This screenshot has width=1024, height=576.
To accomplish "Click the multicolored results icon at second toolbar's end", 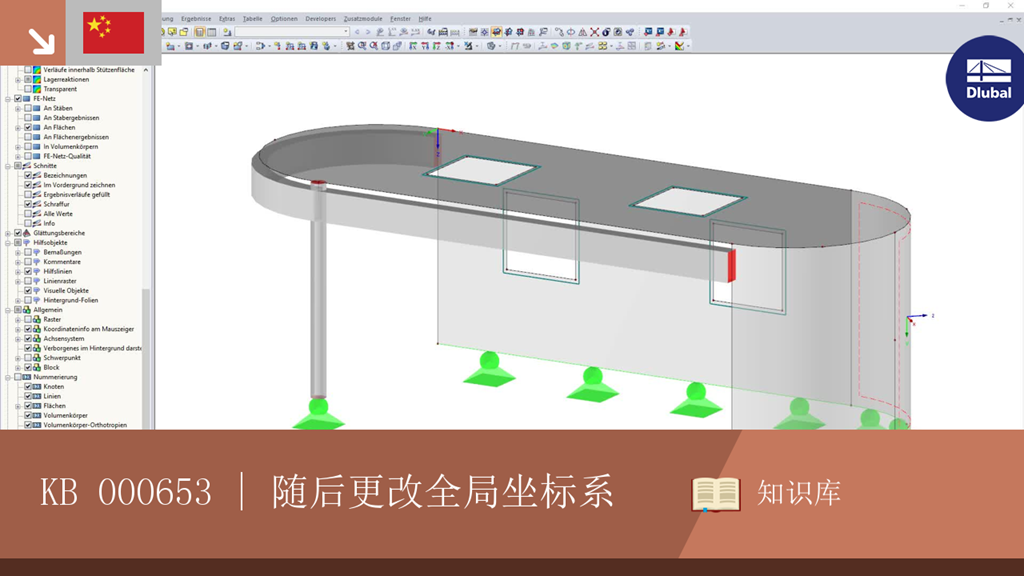I will point(680,46).
